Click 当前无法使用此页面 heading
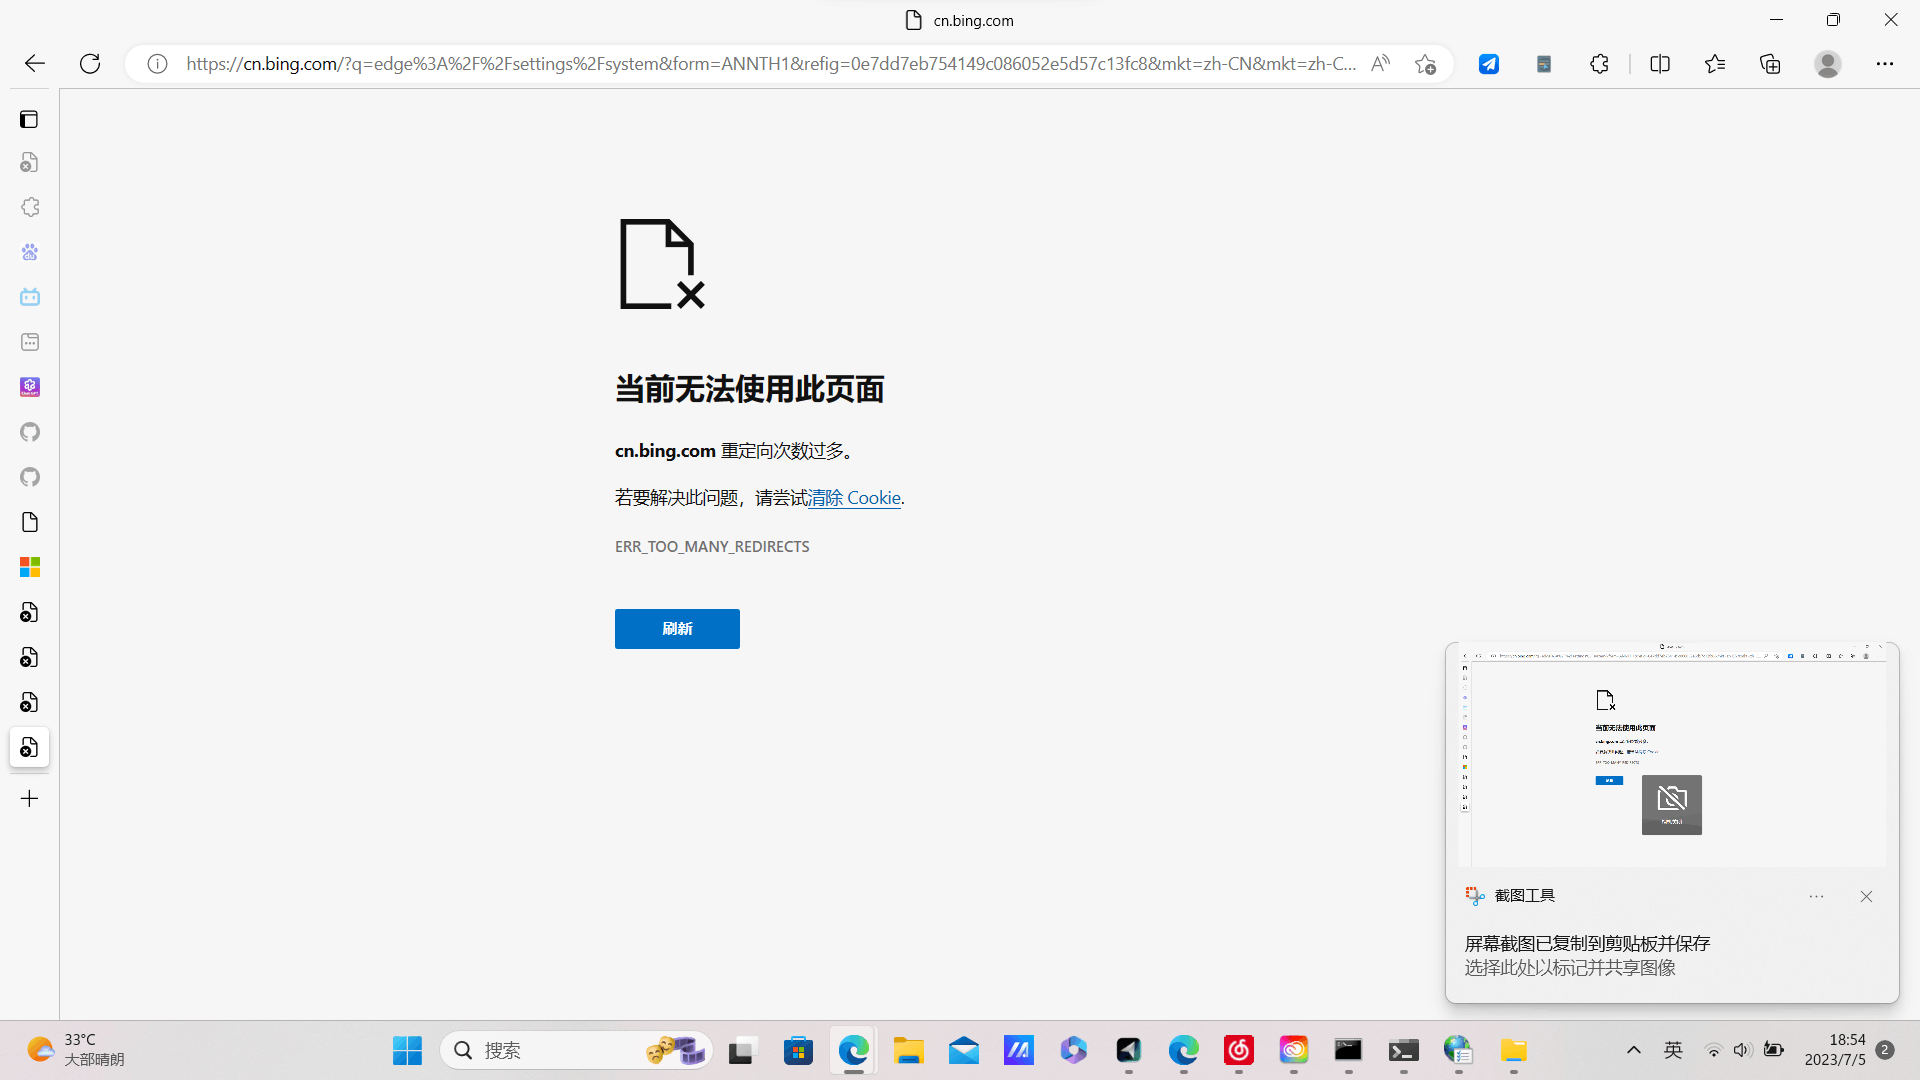1920x1080 pixels. pos(749,390)
